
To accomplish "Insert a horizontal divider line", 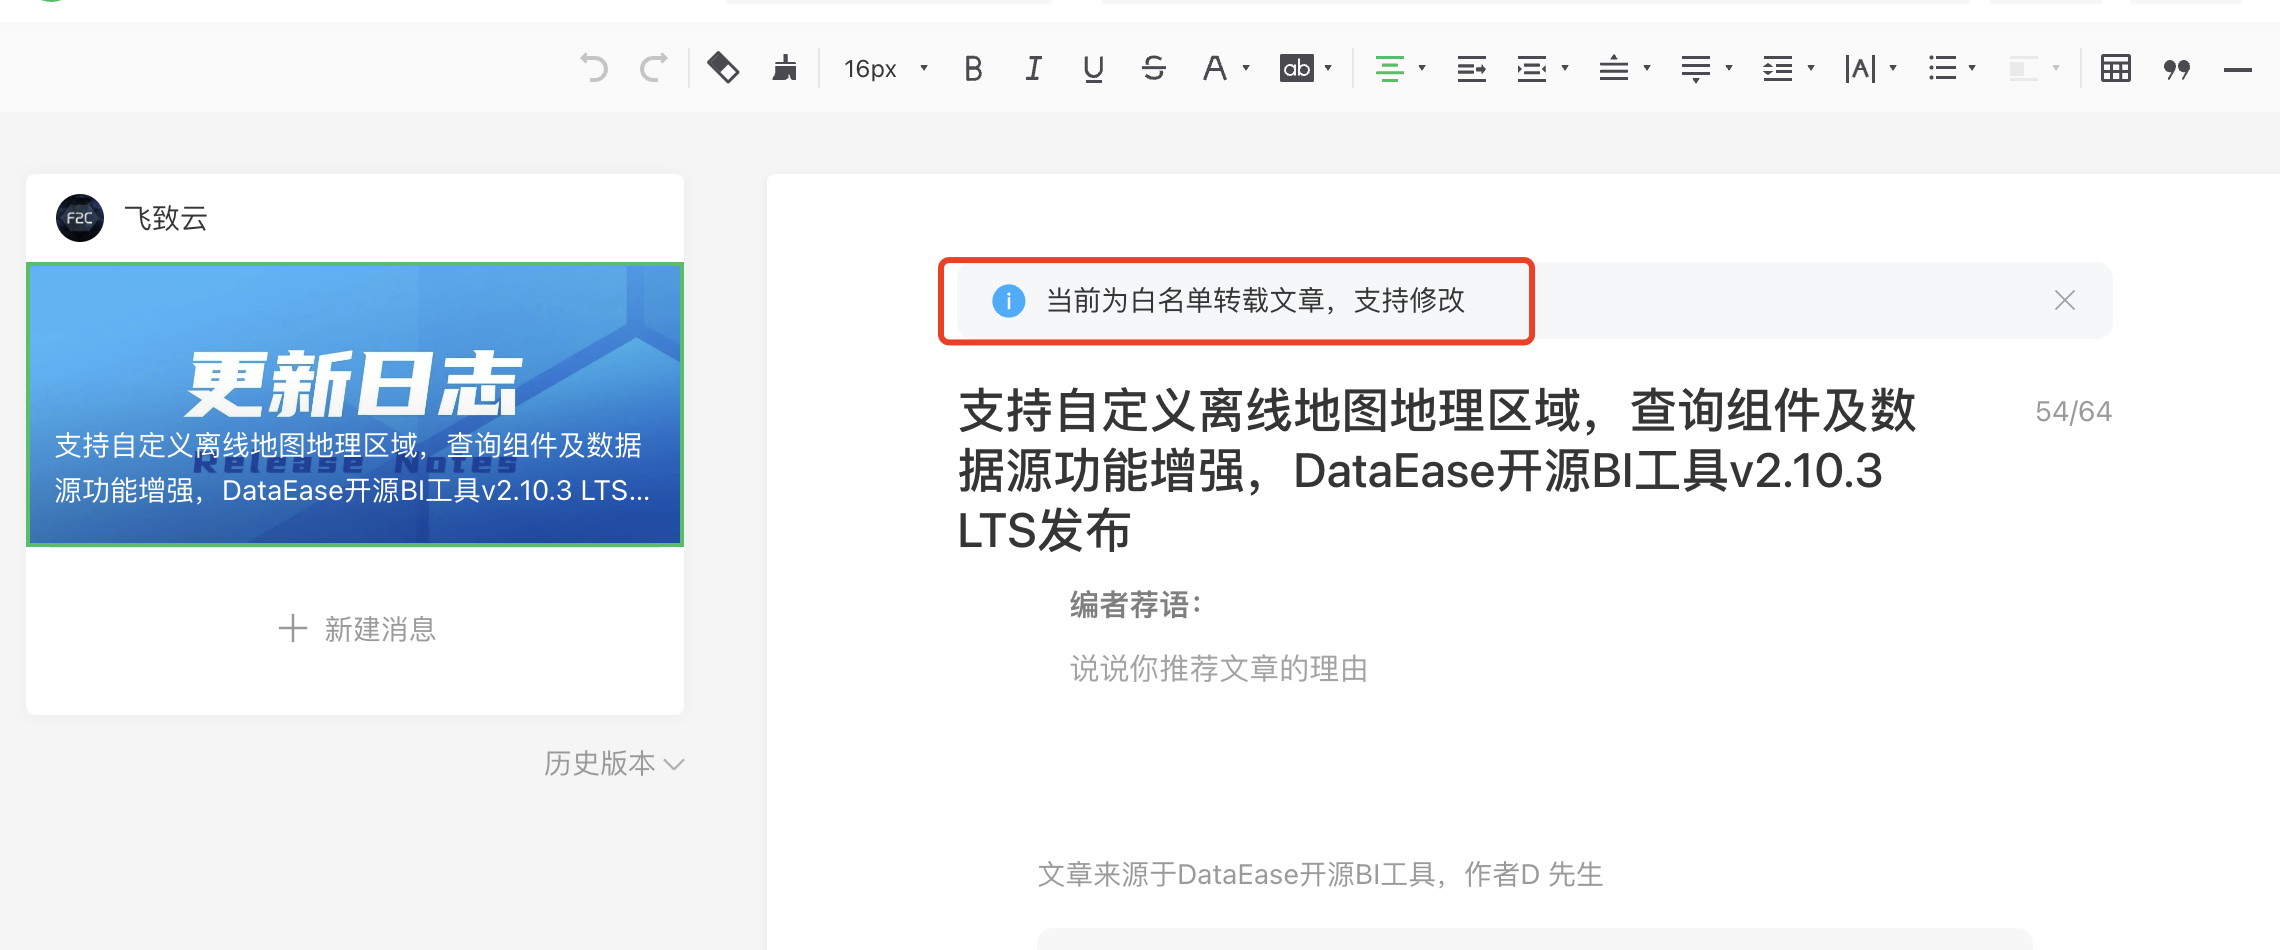I will (x=2238, y=69).
